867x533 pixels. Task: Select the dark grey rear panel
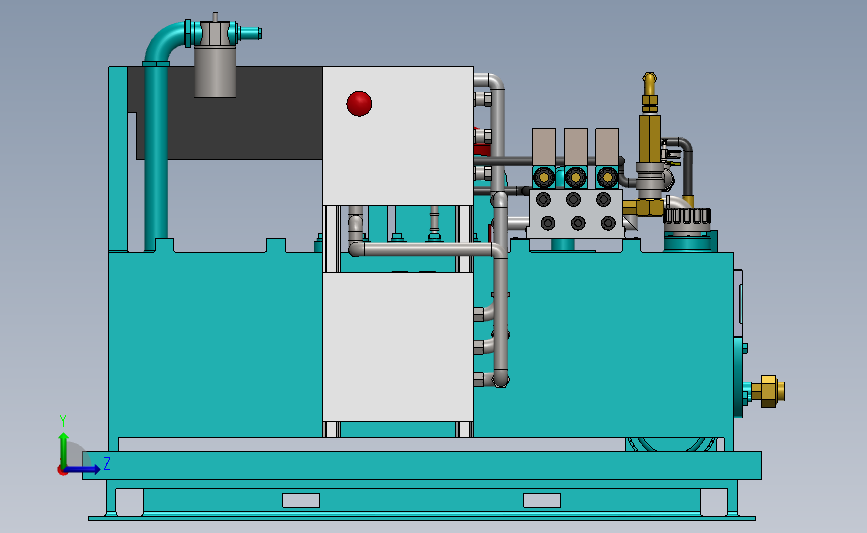pos(226,113)
